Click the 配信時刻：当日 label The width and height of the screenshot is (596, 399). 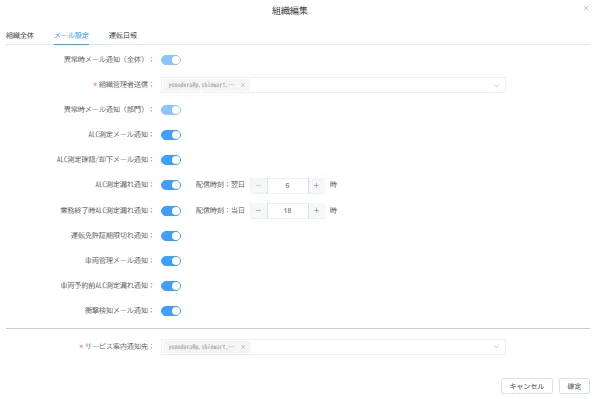220,211
